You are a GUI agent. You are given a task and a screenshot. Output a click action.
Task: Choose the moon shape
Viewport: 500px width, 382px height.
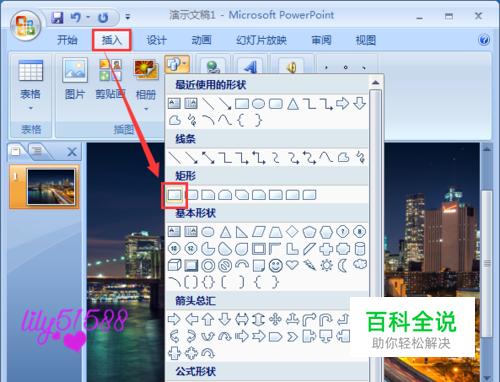coord(342,266)
